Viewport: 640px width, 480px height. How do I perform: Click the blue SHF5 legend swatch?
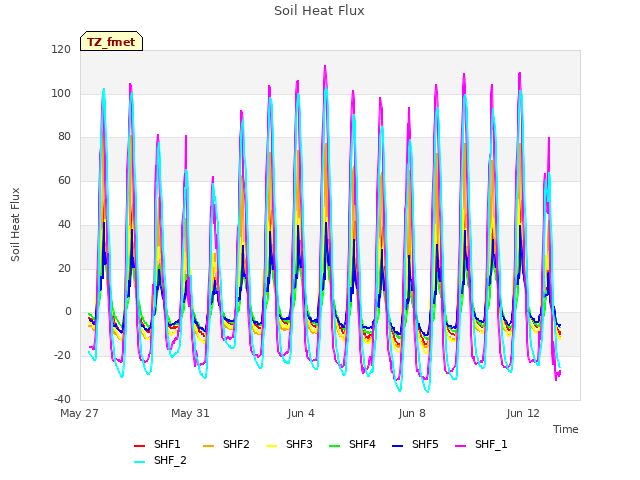[397, 446]
